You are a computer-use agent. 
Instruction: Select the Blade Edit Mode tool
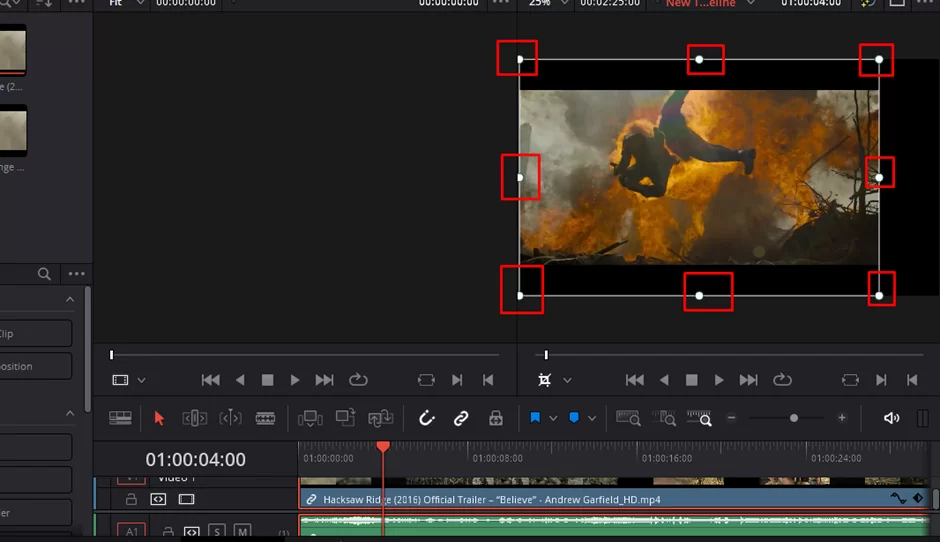click(x=265, y=418)
